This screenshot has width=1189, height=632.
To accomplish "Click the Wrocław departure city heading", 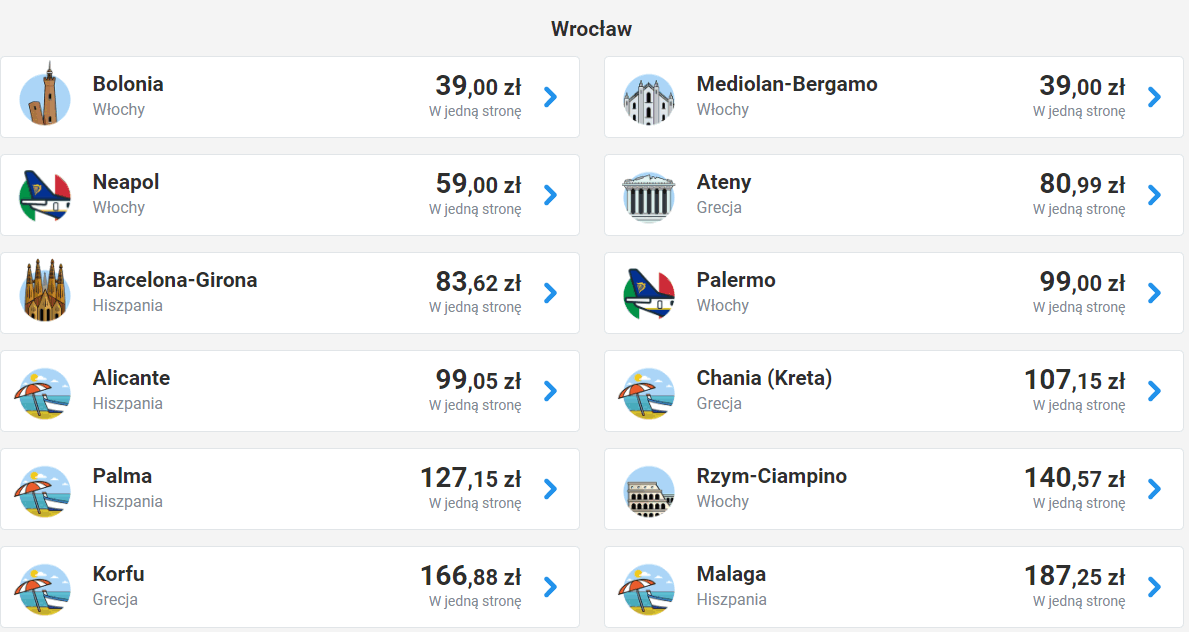I will (591, 29).
